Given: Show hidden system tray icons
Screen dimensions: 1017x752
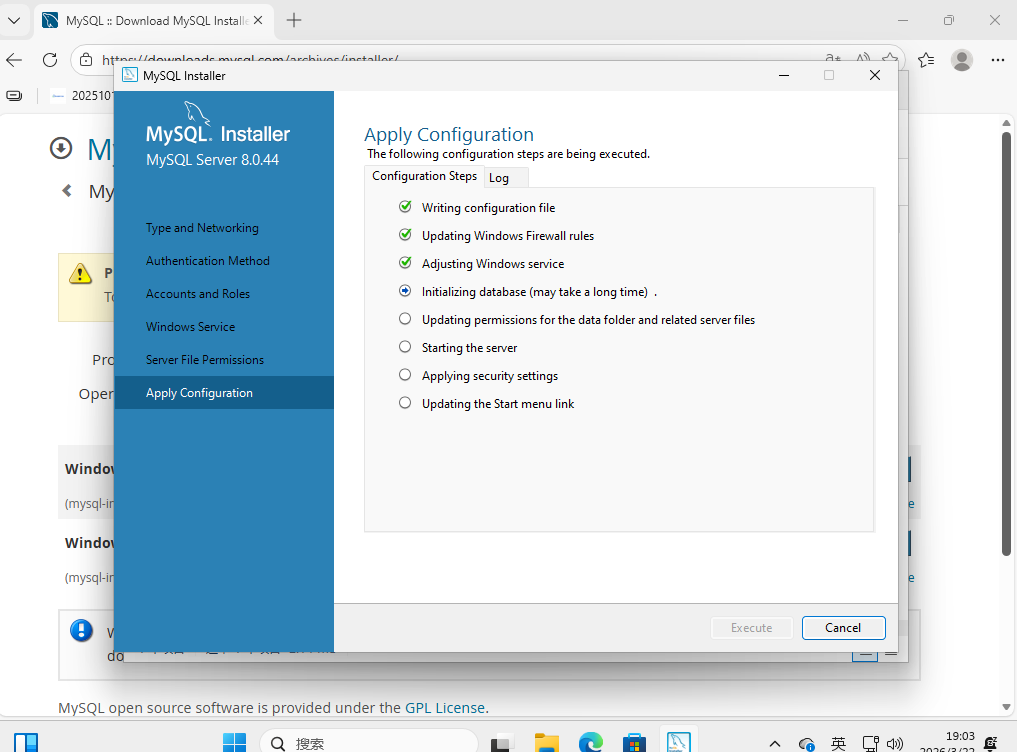Looking at the screenshot, I should pos(774,744).
